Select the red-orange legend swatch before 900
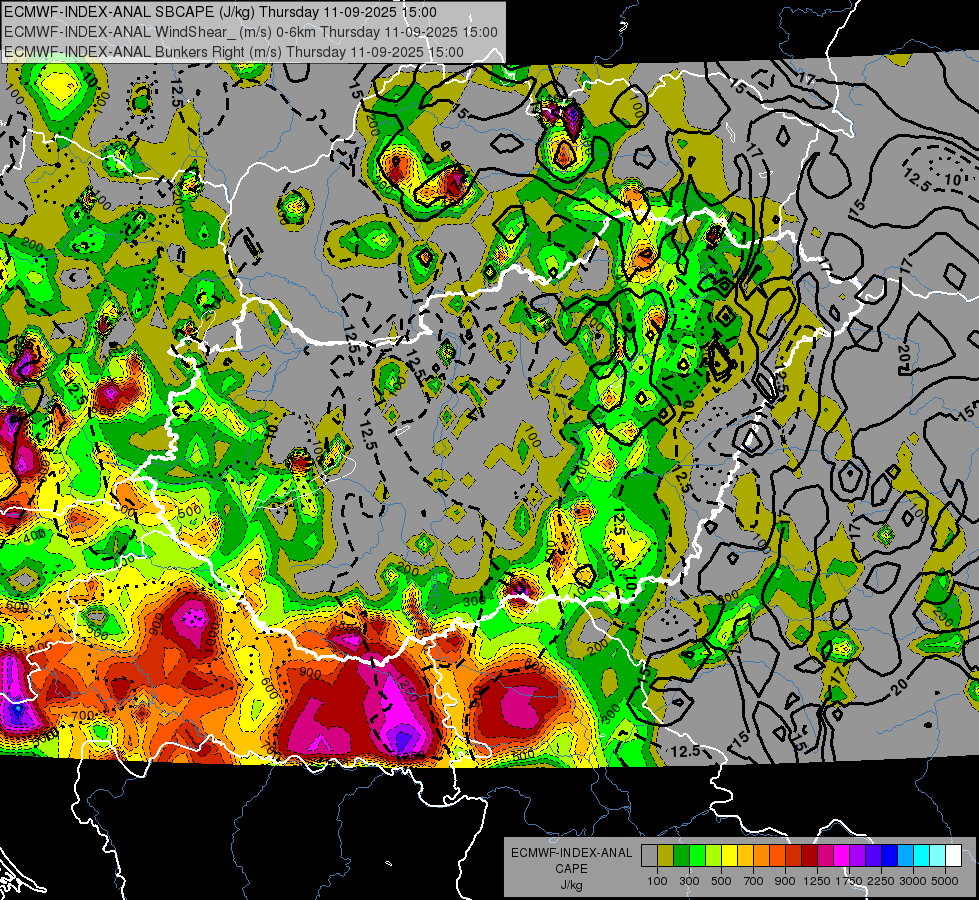The image size is (979, 900). [777, 856]
